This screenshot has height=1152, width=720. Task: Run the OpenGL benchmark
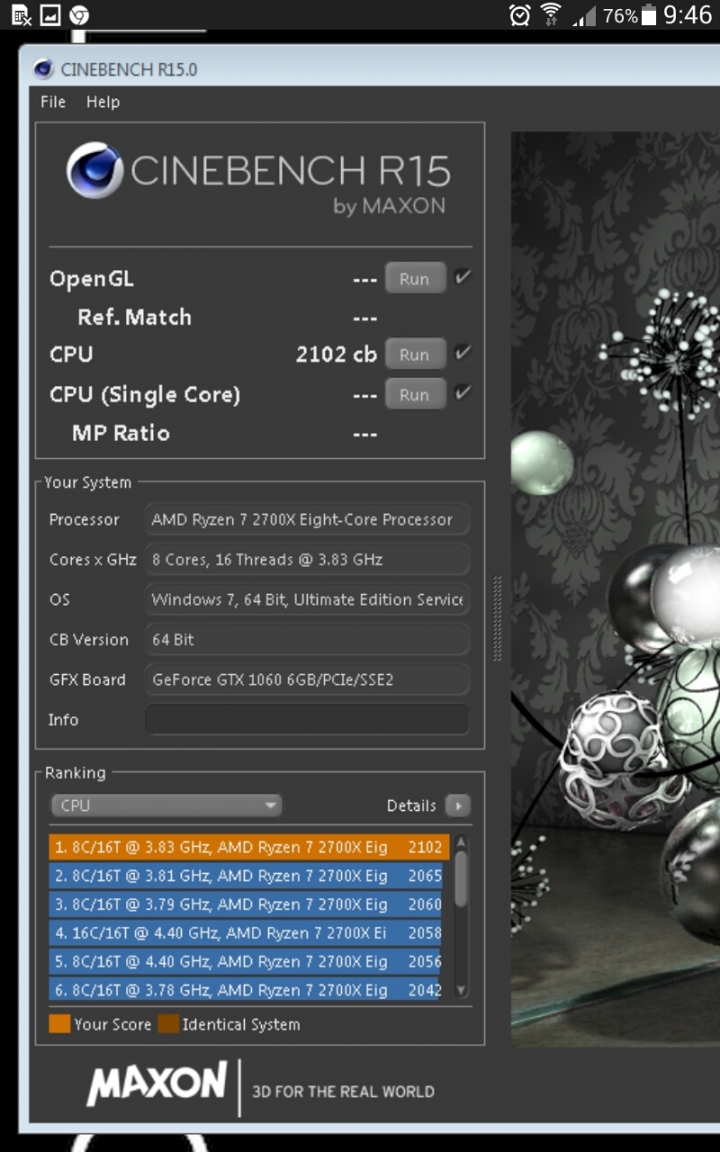(415, 278)
